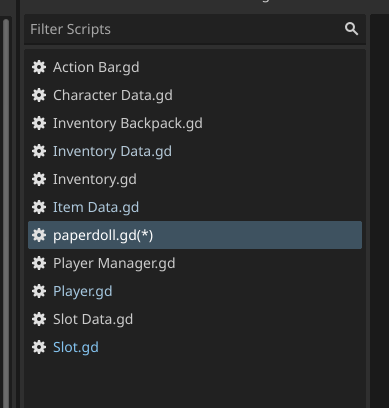Click gear icon beside Character Data.gd
The height and width of the screenshot is (408, 389).
pos(39,95)
